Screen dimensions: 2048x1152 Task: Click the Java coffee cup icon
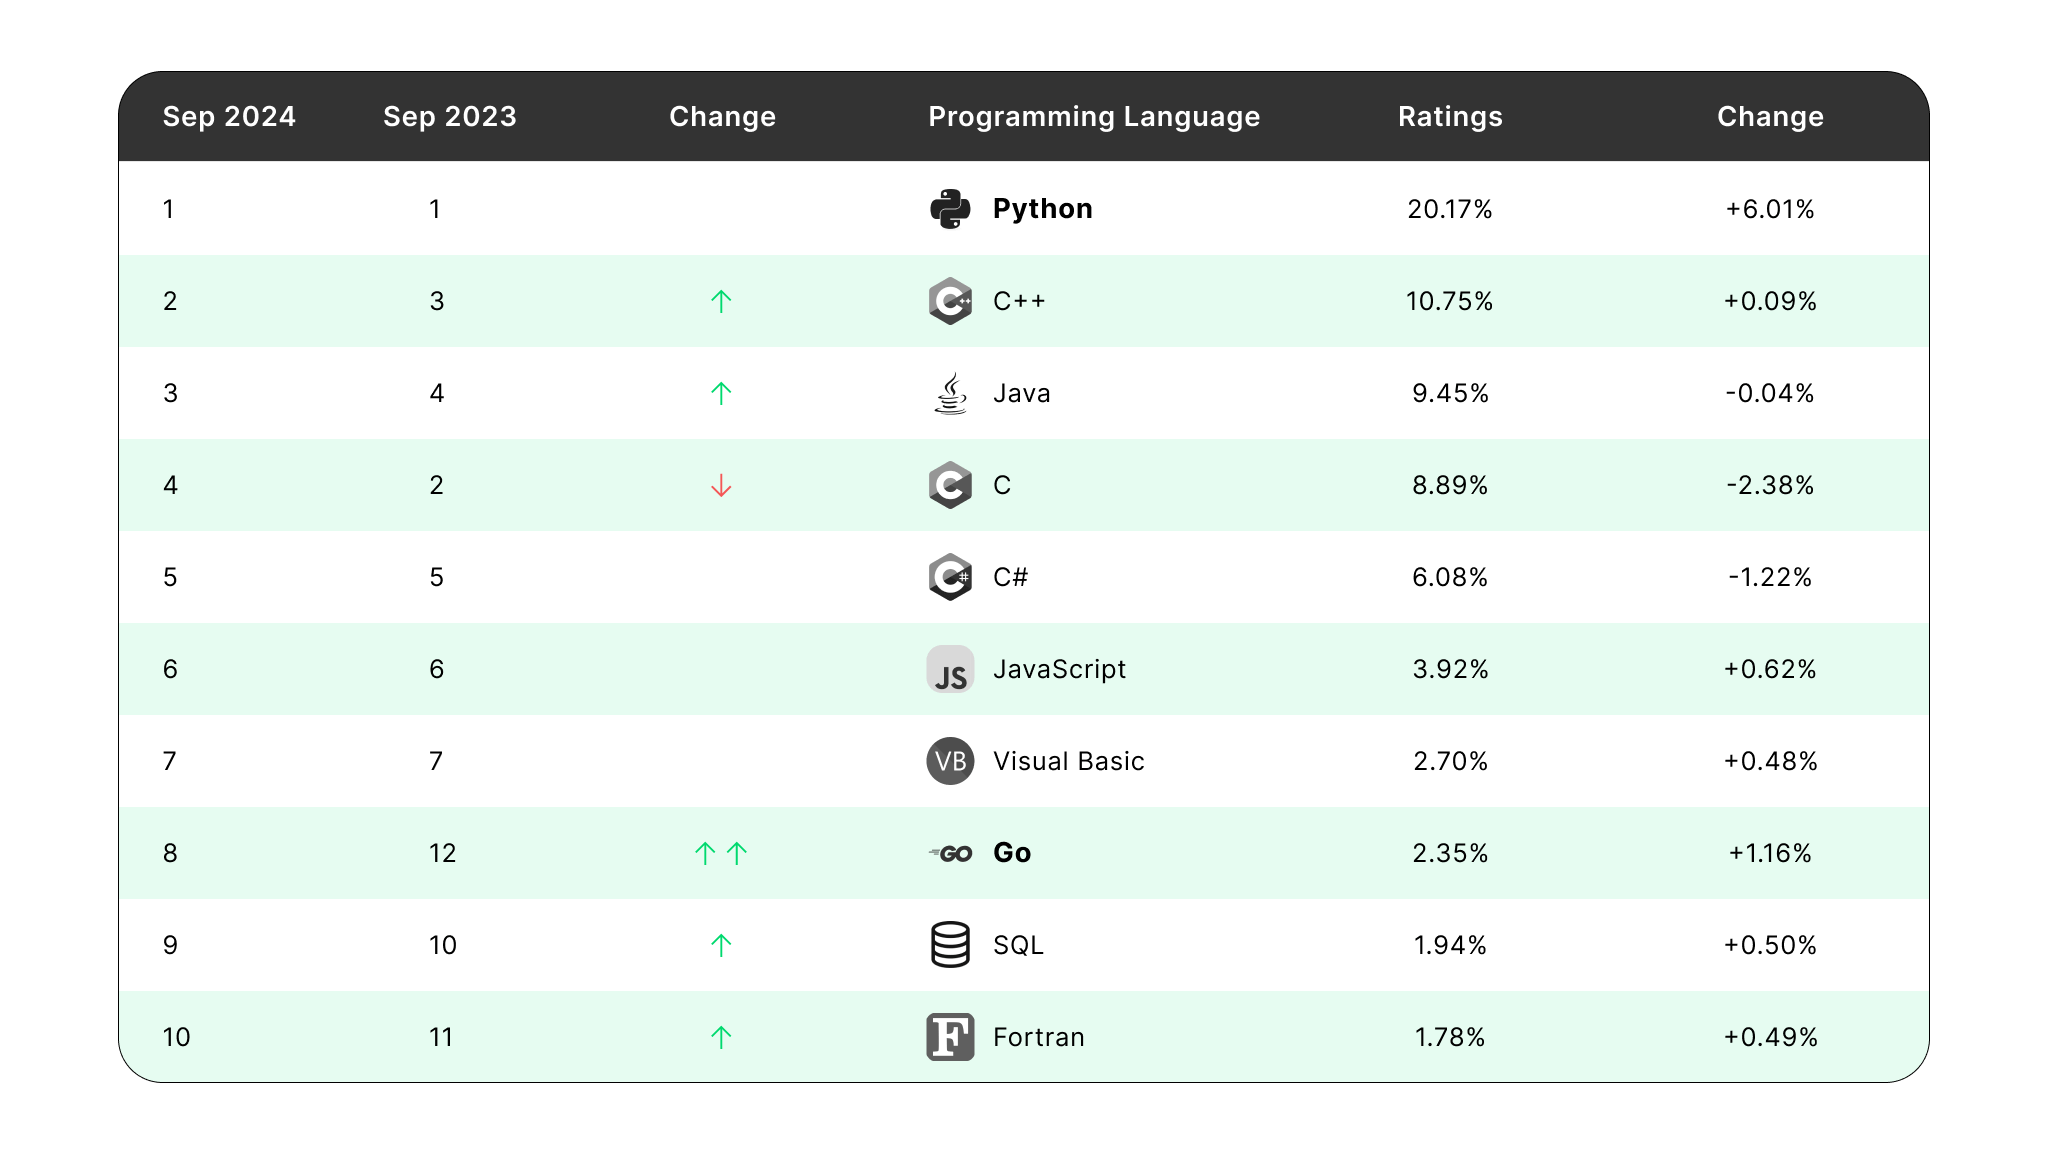[950, 393]
